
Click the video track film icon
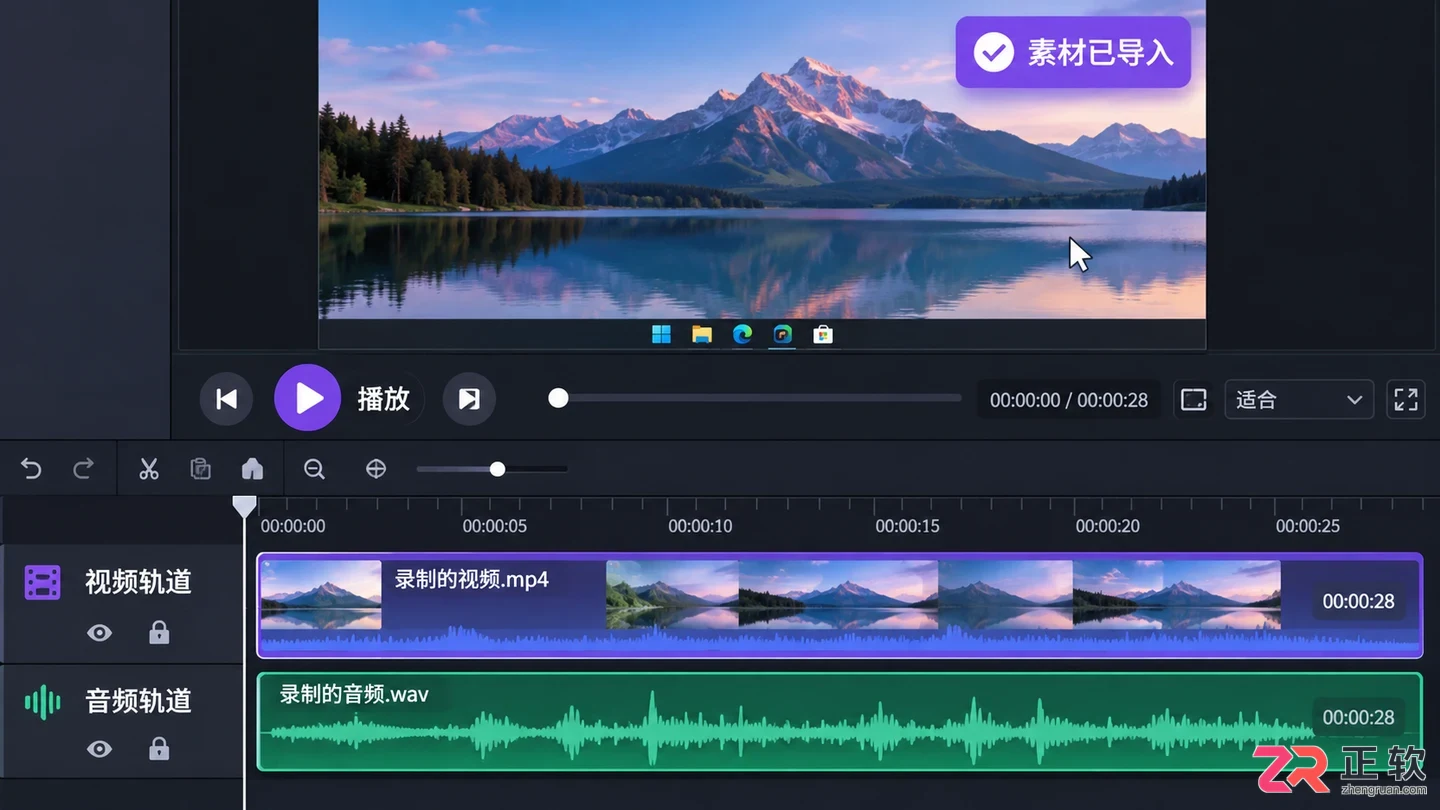pos(43,582)
